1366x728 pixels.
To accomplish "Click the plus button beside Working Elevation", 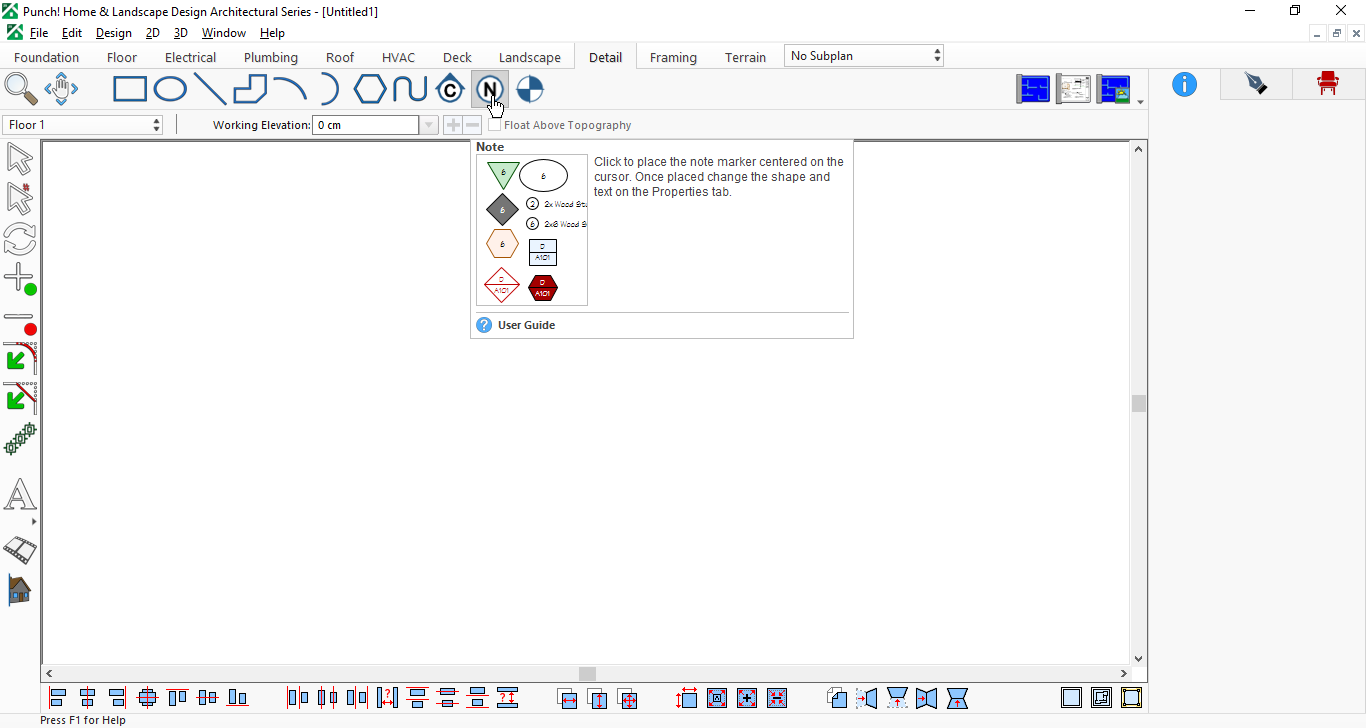I will click(x=453, y=125).
